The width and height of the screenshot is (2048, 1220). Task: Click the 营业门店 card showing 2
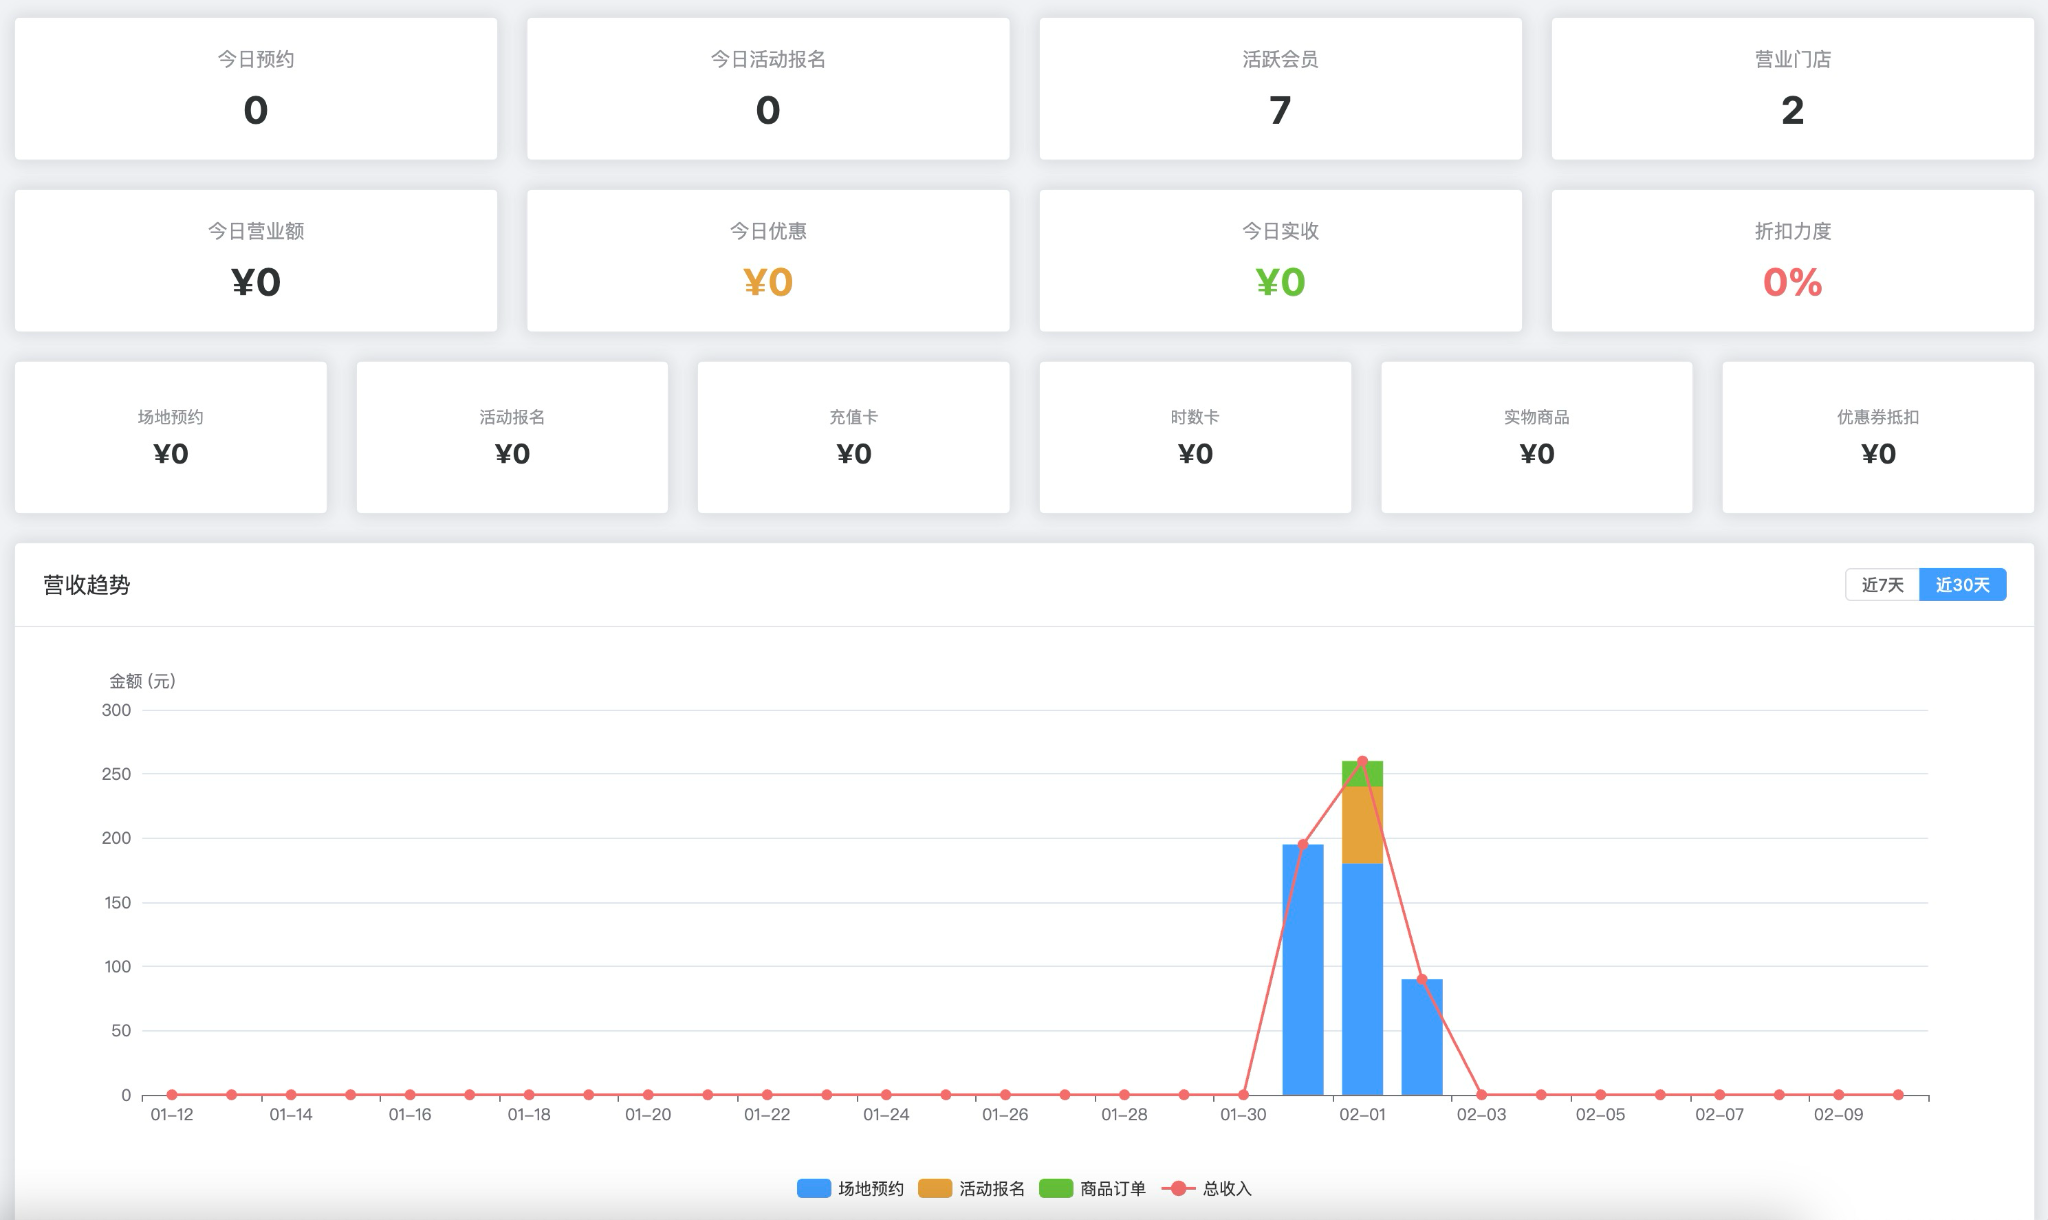click(1792, 88)
